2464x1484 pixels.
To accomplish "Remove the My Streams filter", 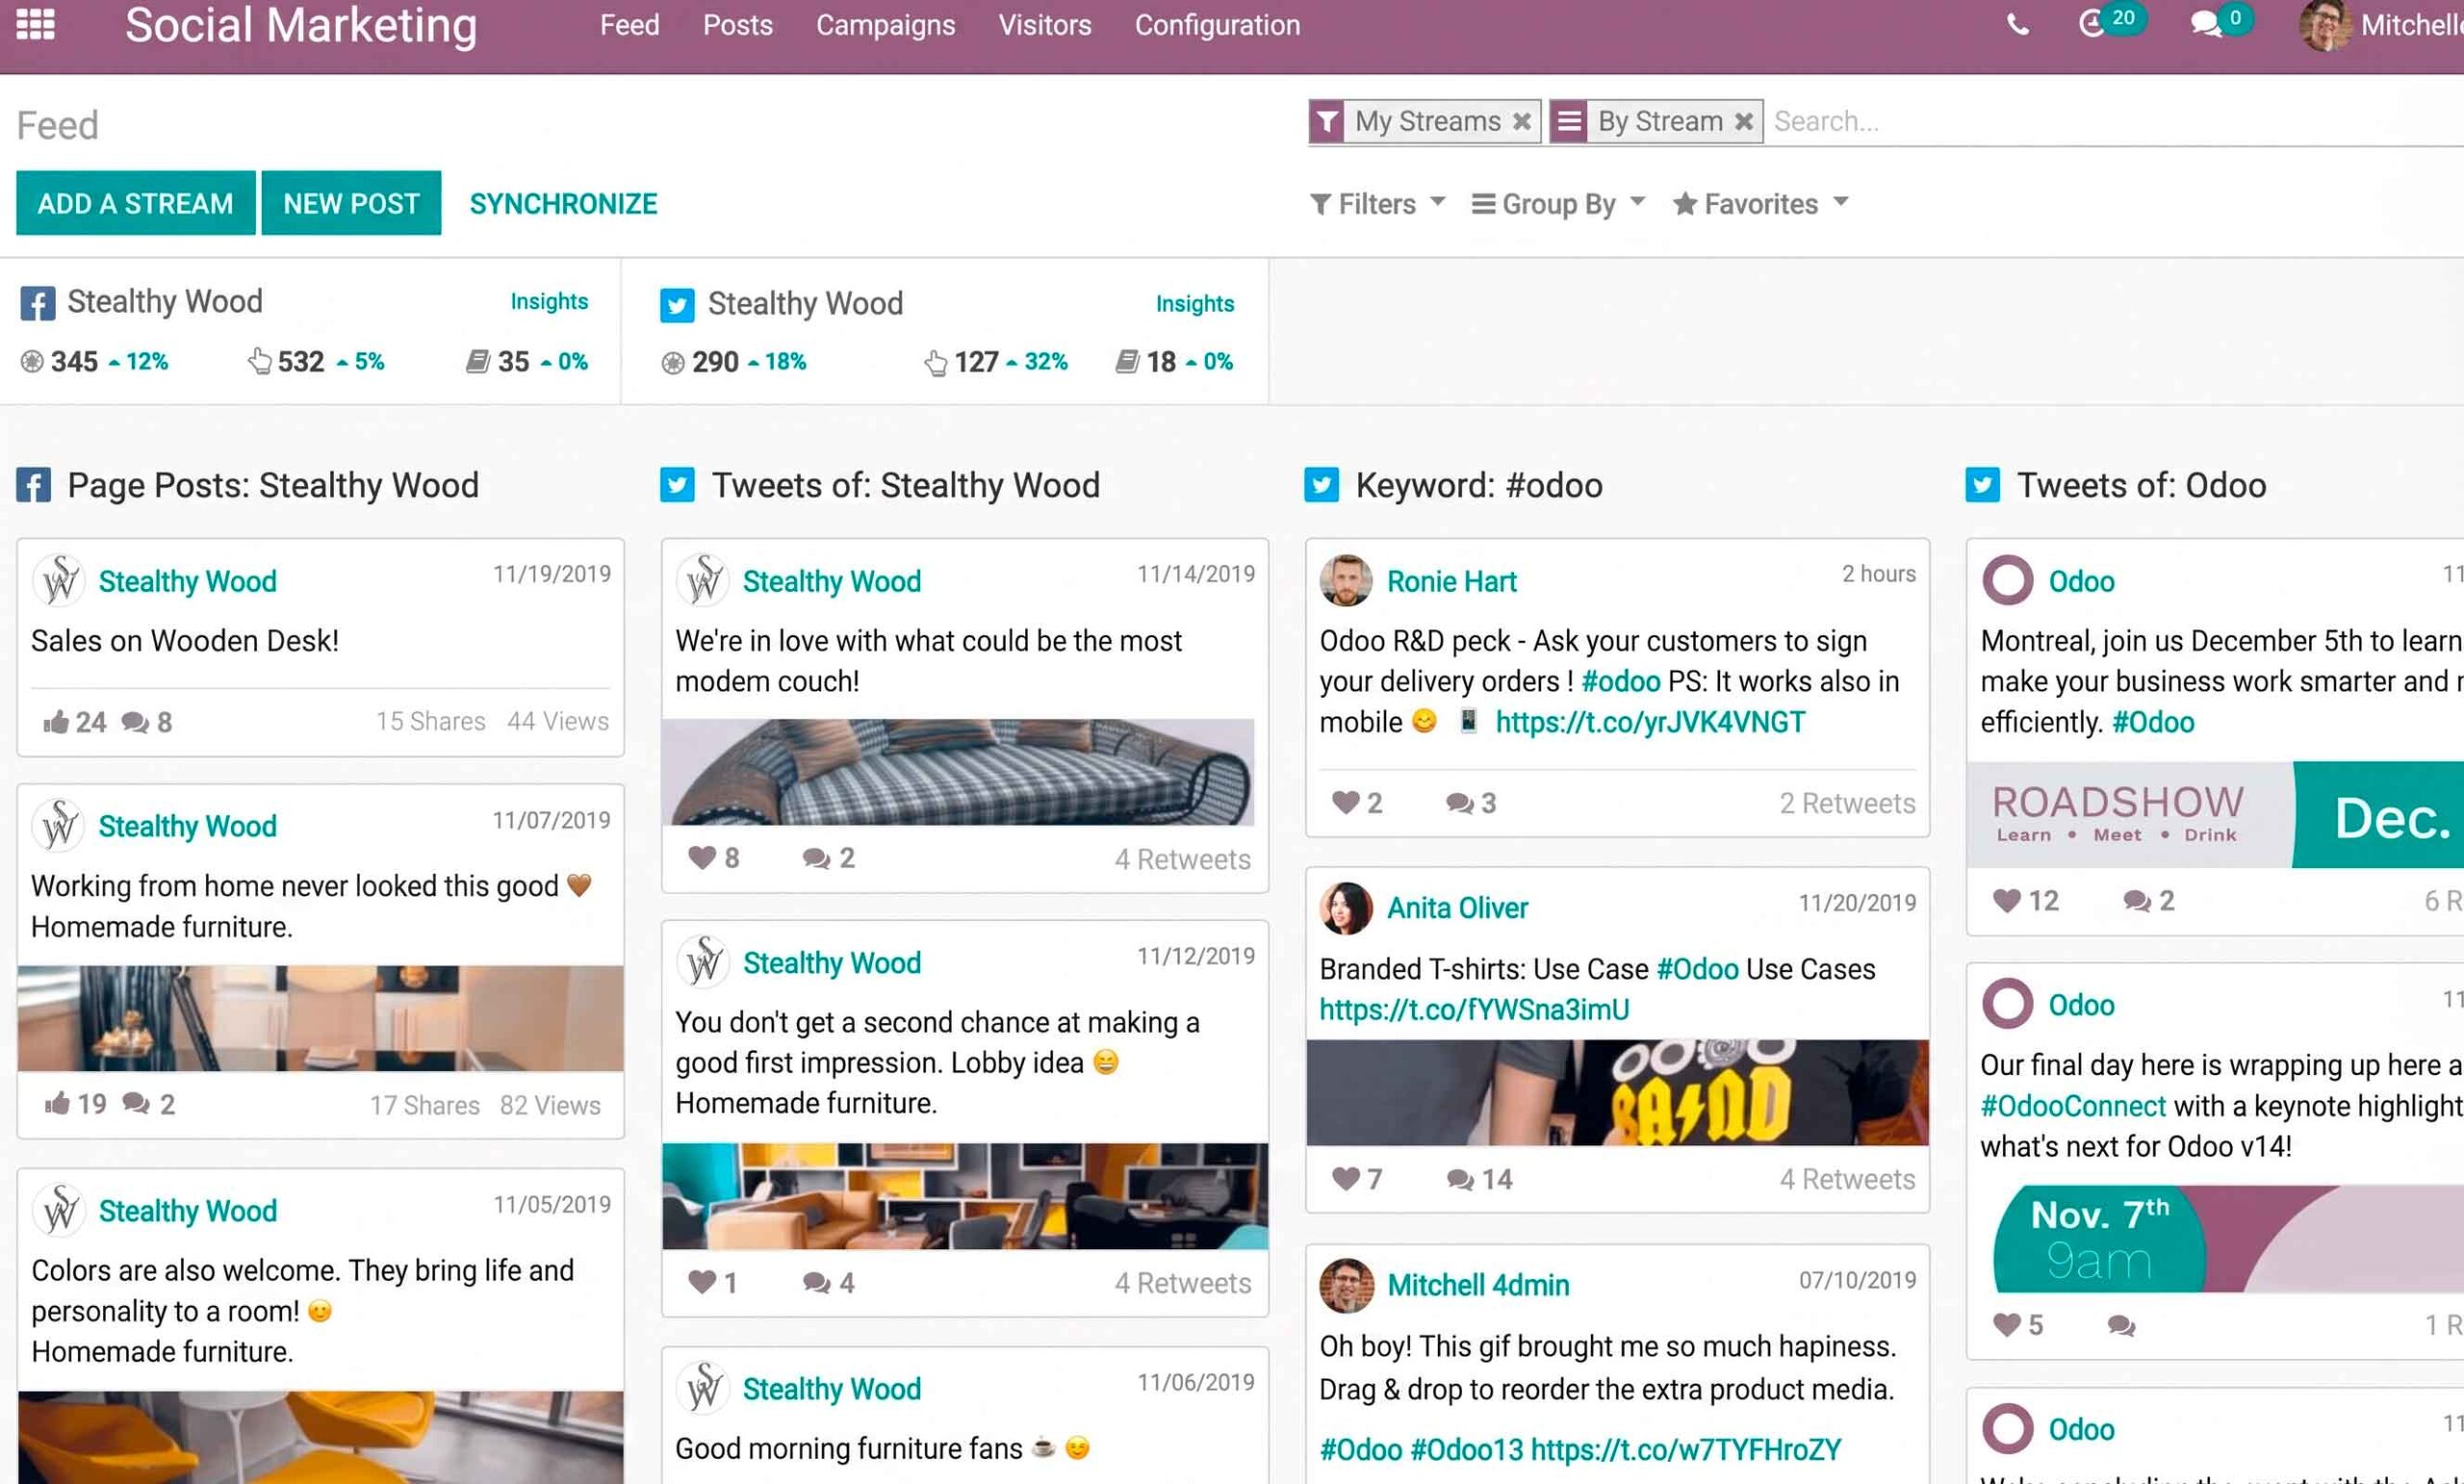I will [x=1522, y=121].
